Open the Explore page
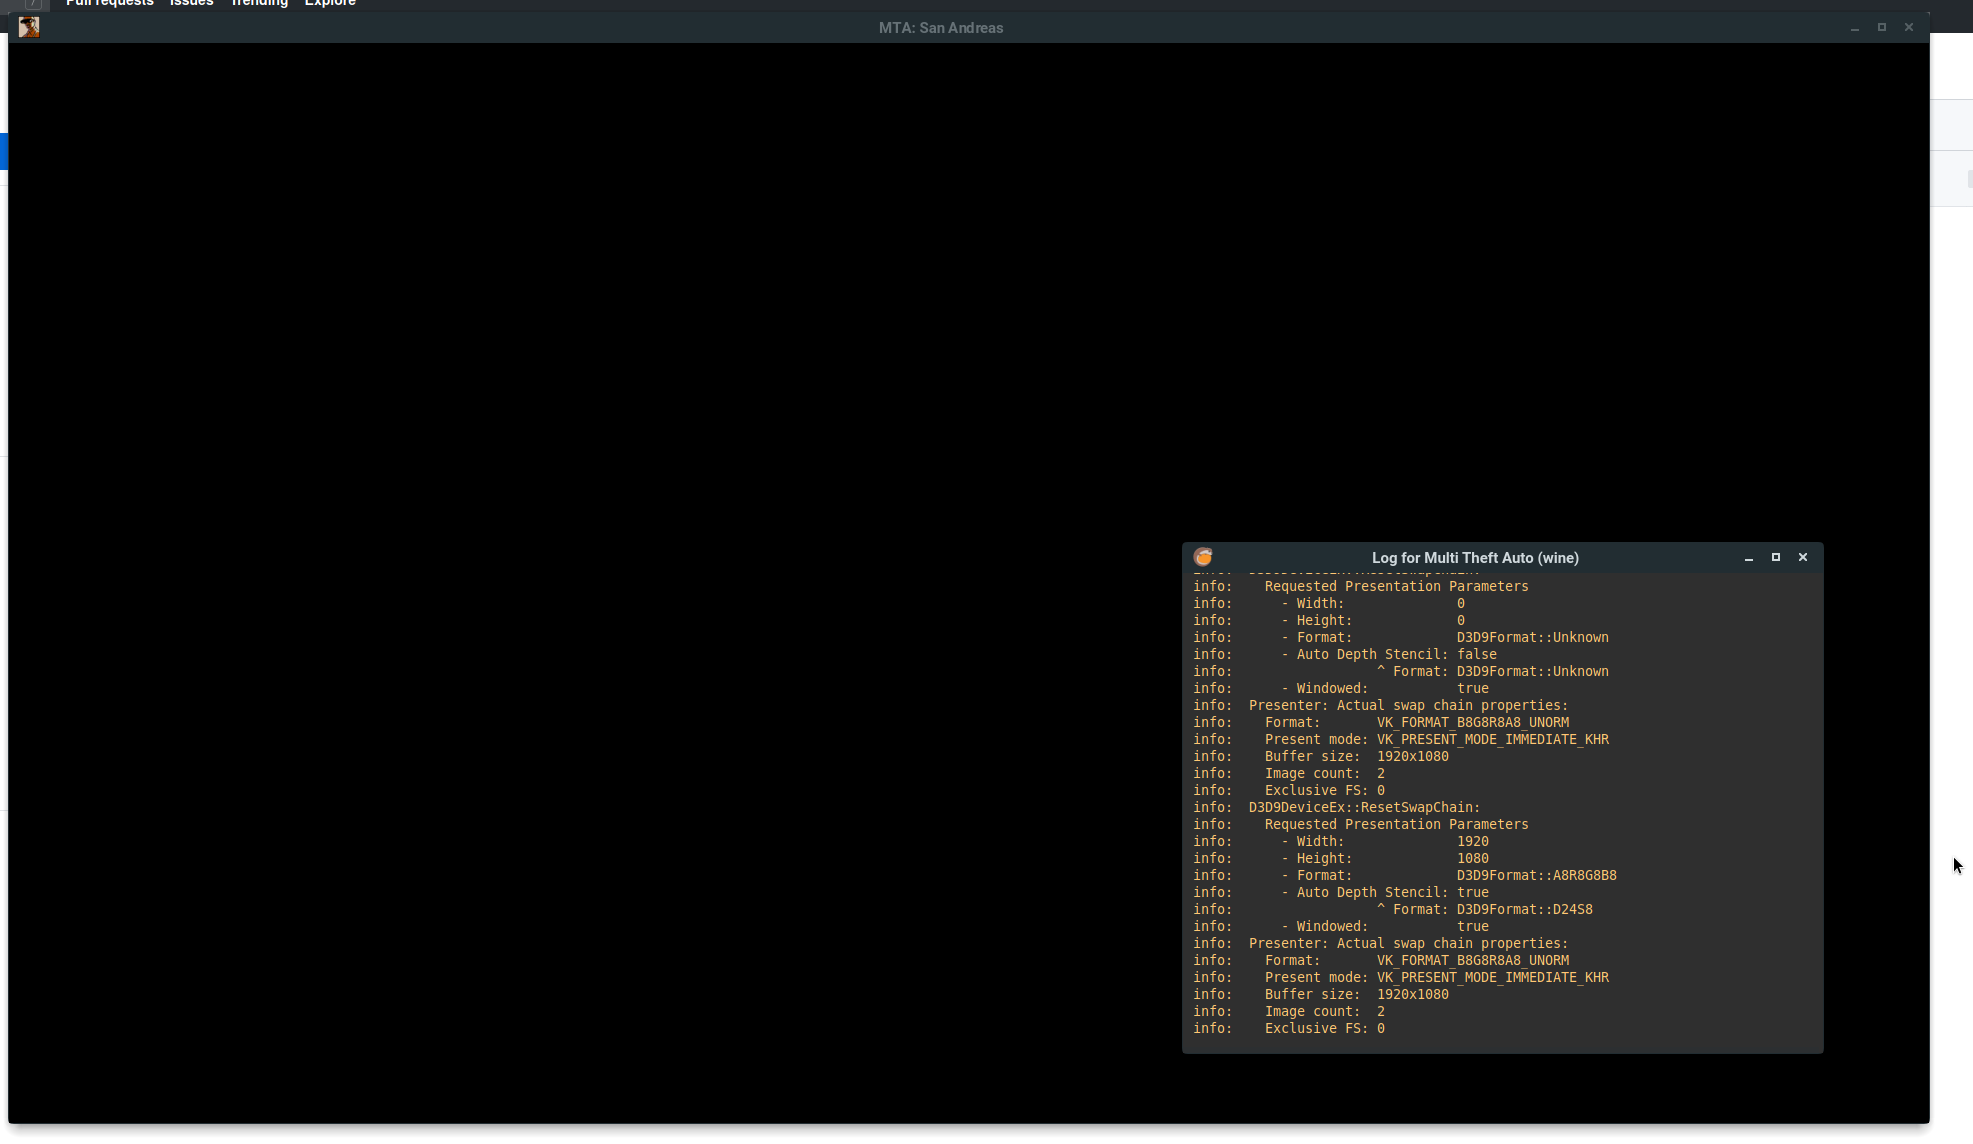The width and height of the screenshot is (1973, 1144). (x=330, y=3)
